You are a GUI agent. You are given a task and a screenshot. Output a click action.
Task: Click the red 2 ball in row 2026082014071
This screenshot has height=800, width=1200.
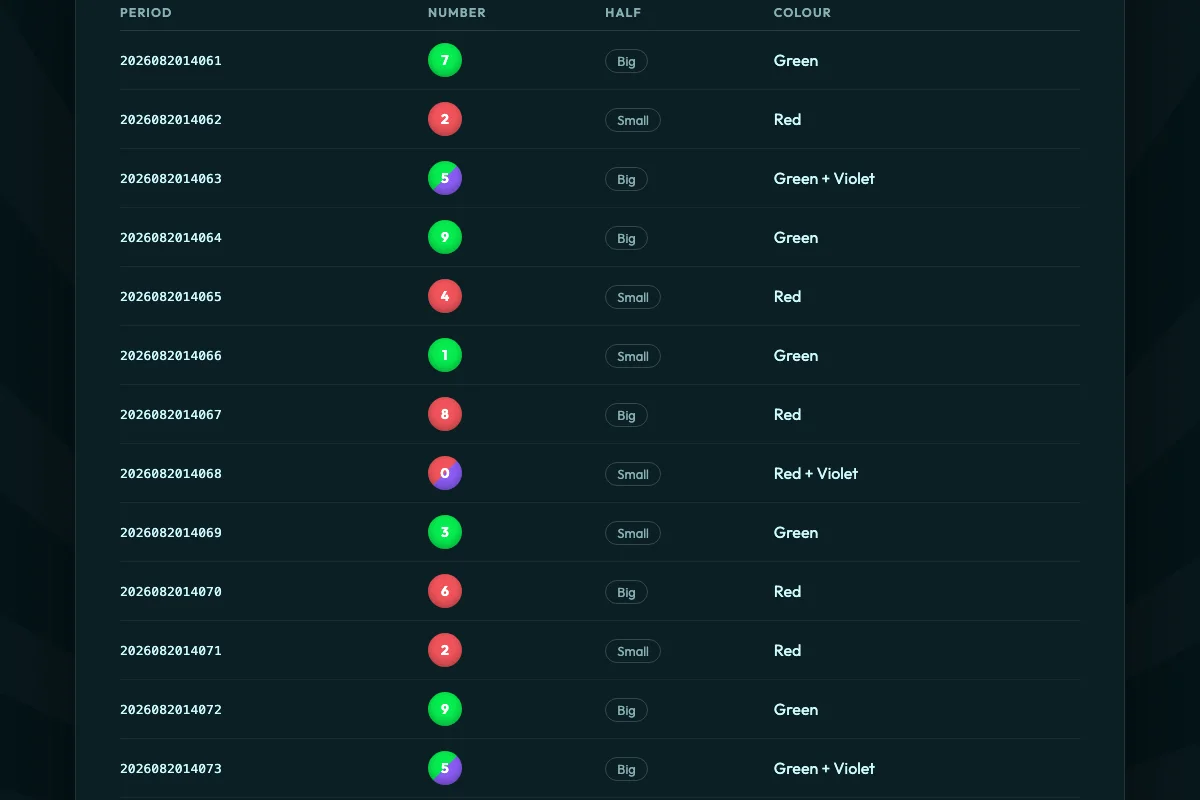[445, 651]
